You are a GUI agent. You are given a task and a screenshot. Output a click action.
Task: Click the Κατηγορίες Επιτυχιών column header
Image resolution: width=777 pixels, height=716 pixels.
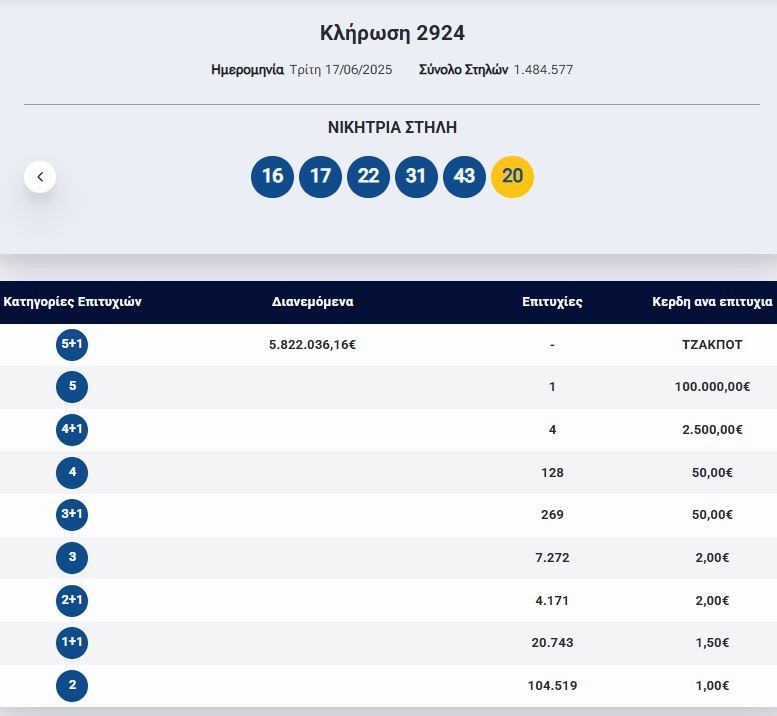73,302
